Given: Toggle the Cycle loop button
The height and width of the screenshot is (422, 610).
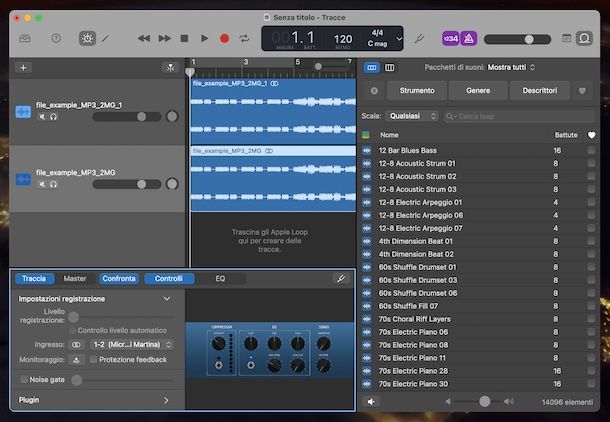Looking at the screenshot, I should click(x=244, y=39).
